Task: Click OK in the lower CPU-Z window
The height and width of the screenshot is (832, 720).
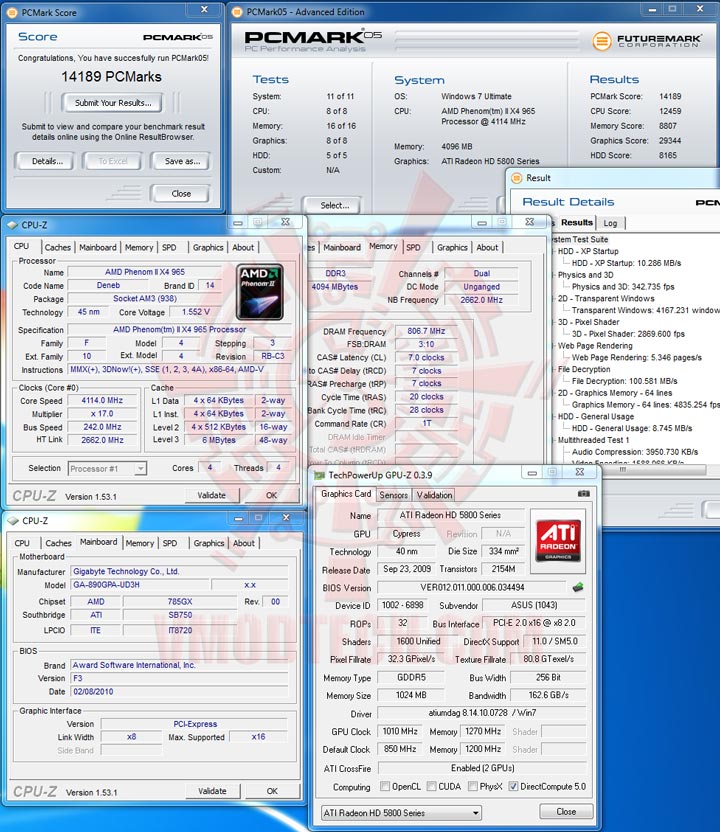Action: pos(272,791)
